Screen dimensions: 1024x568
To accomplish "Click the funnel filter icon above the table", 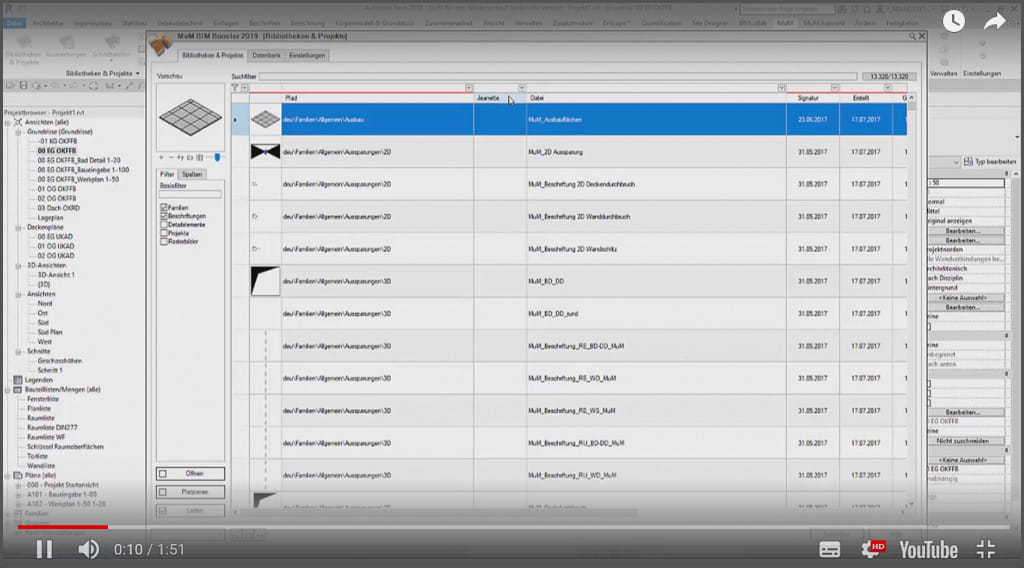I will 234,88.
